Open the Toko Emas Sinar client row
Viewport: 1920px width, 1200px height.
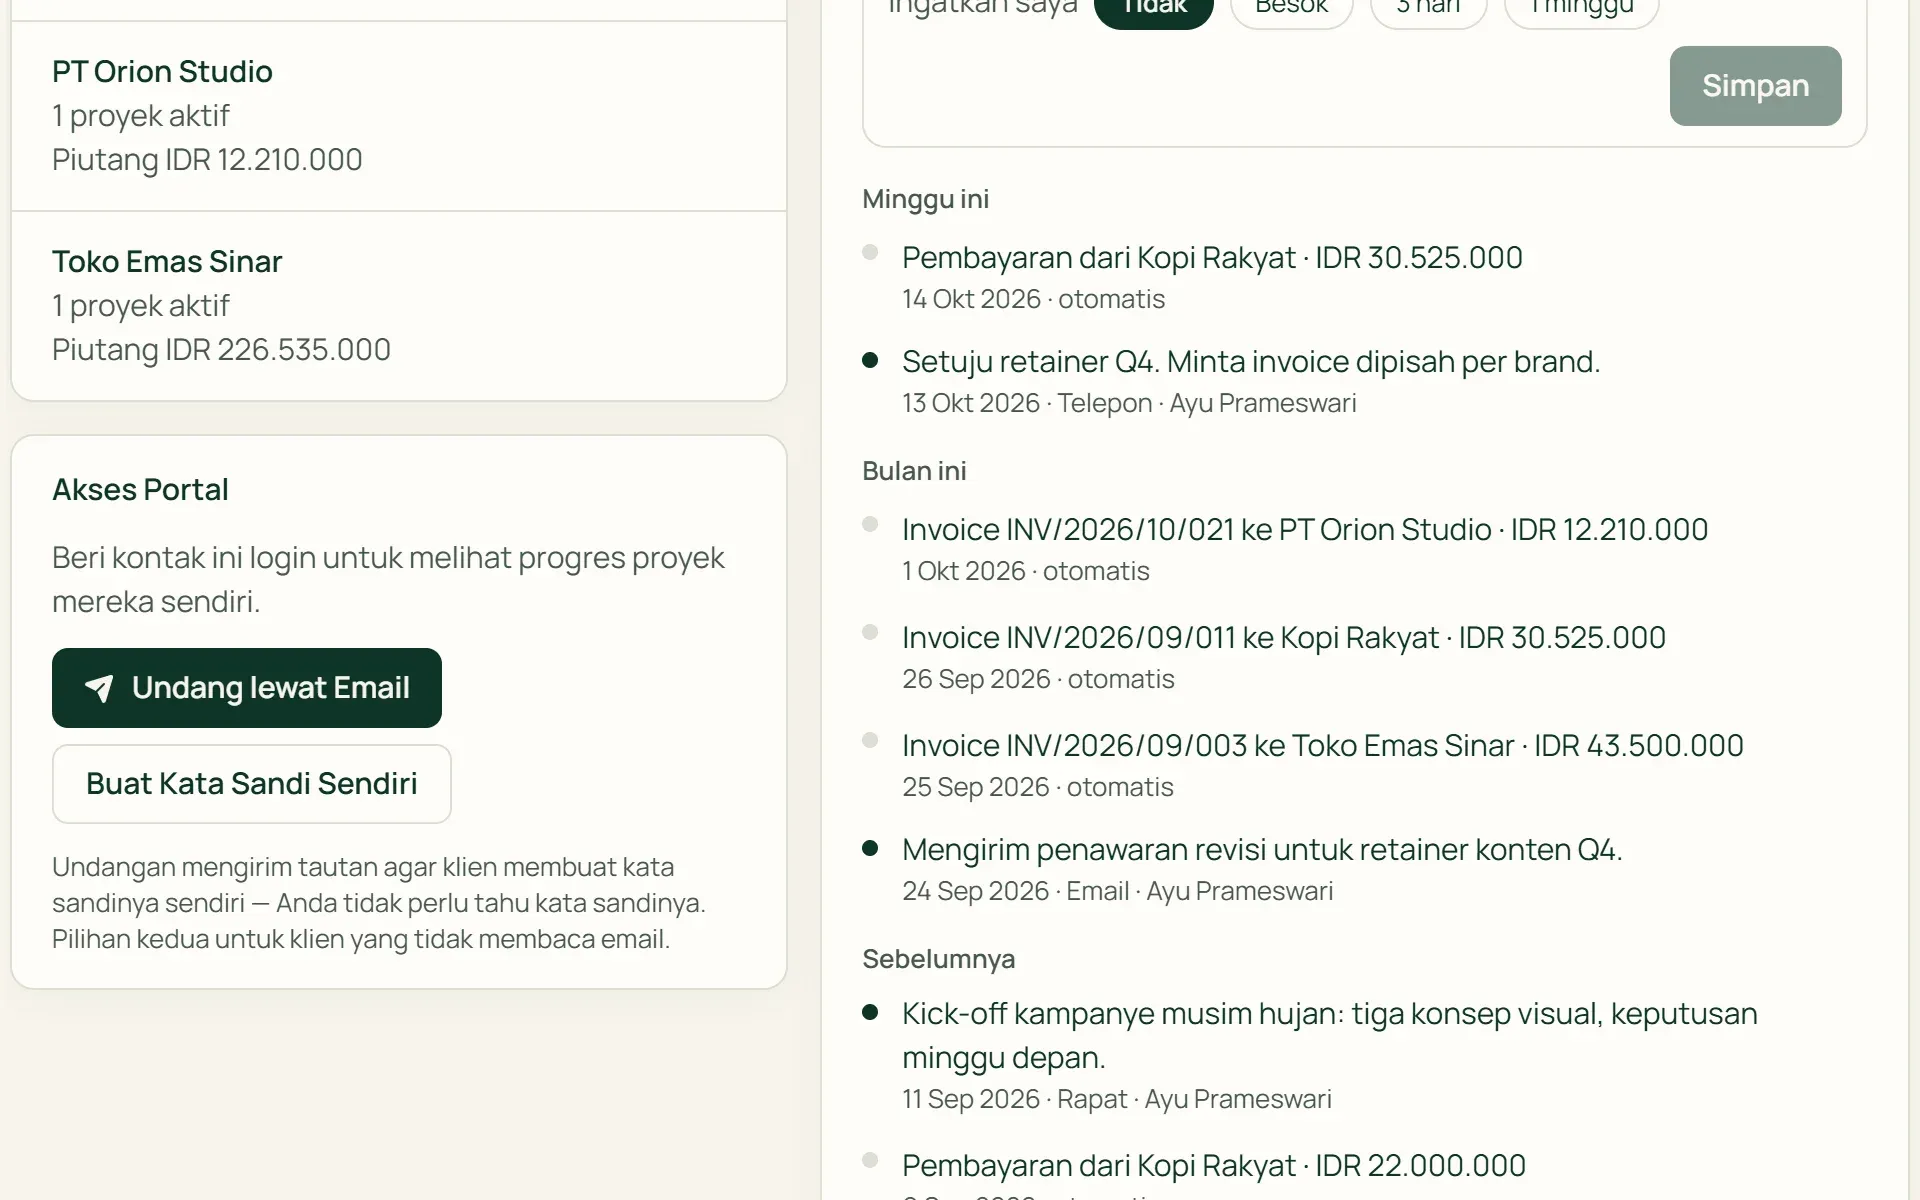[x=399, y=306]
